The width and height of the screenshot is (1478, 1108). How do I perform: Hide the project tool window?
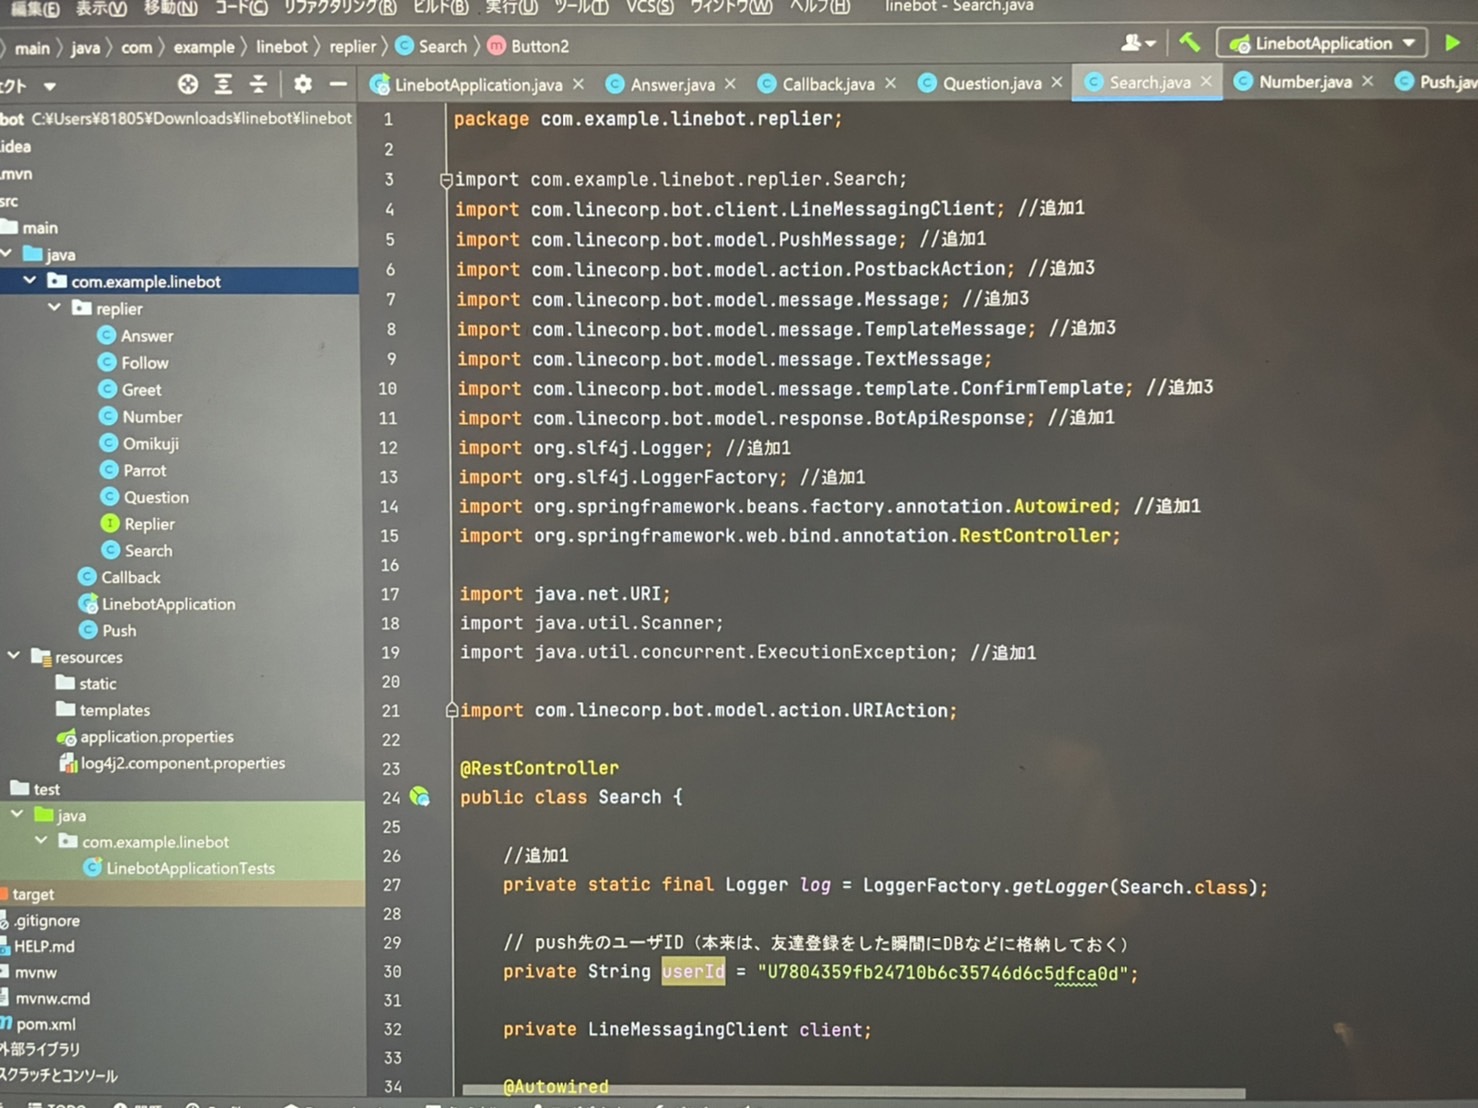pos(338,85)
